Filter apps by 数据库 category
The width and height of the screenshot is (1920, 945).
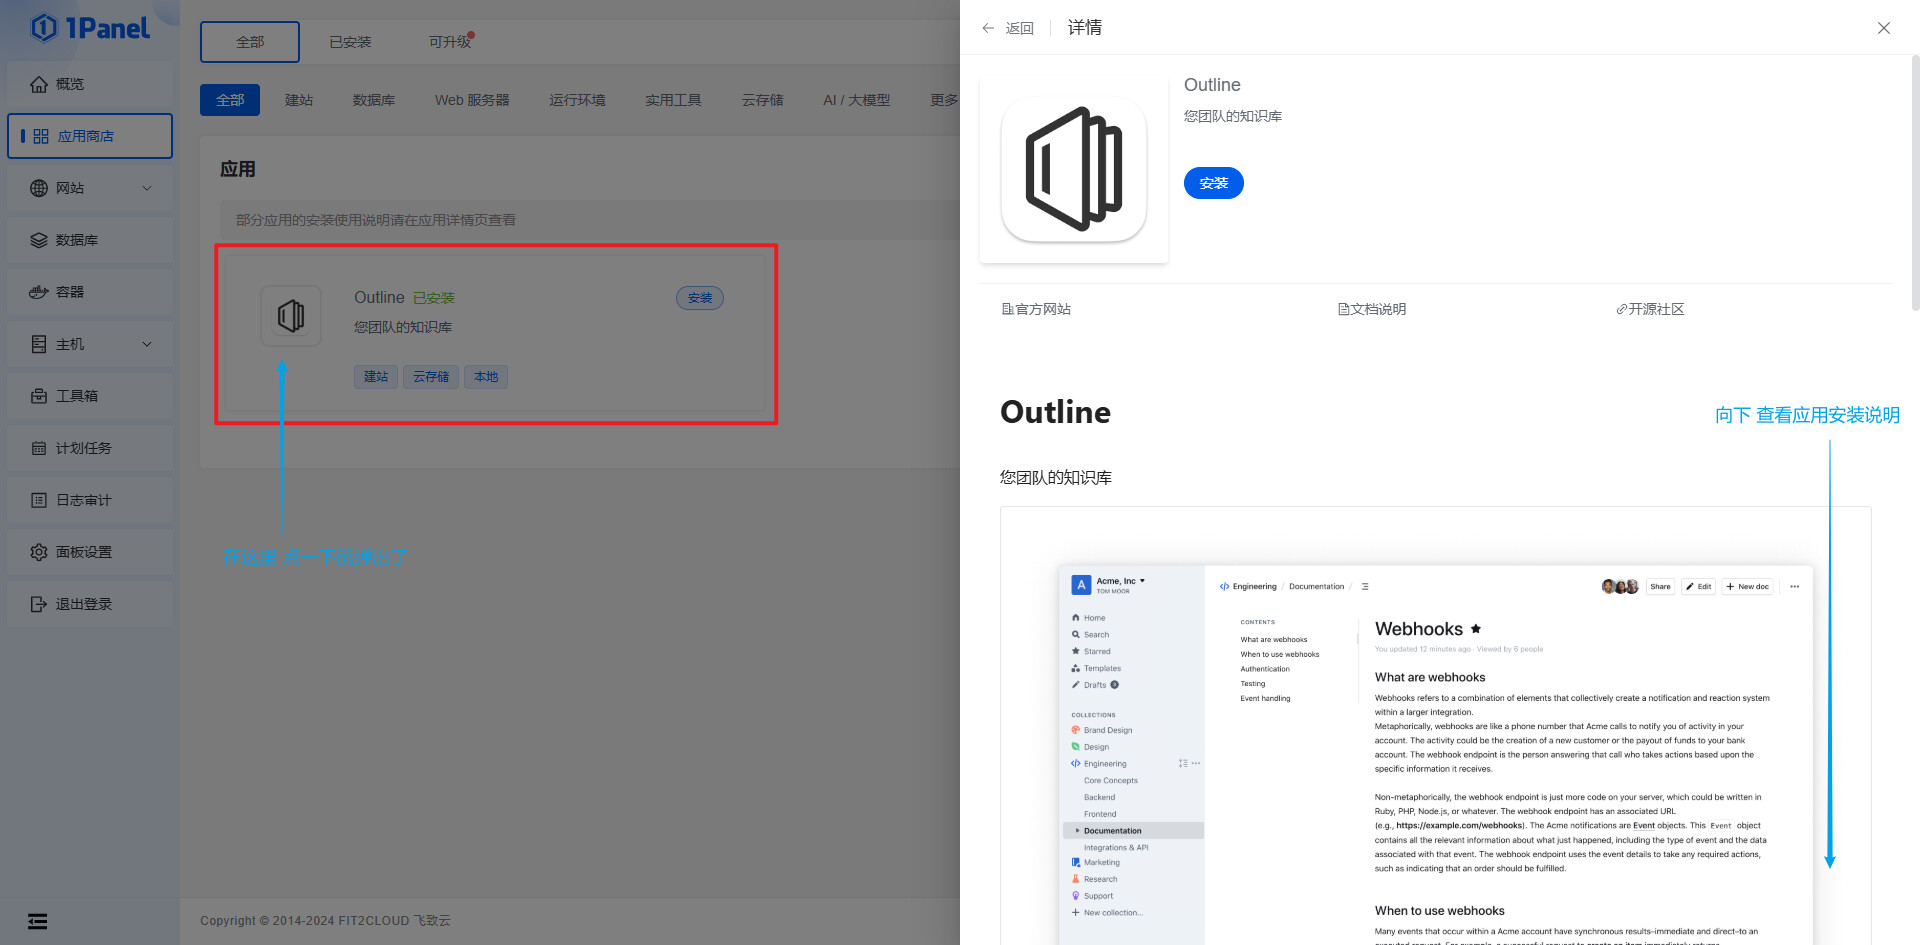[x=374, y=100]
